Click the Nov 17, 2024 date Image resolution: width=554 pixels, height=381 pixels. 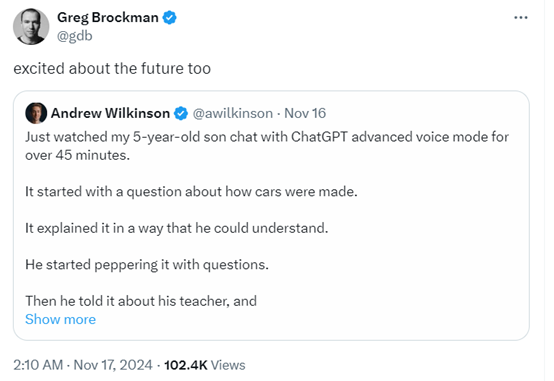click(113, 365)
